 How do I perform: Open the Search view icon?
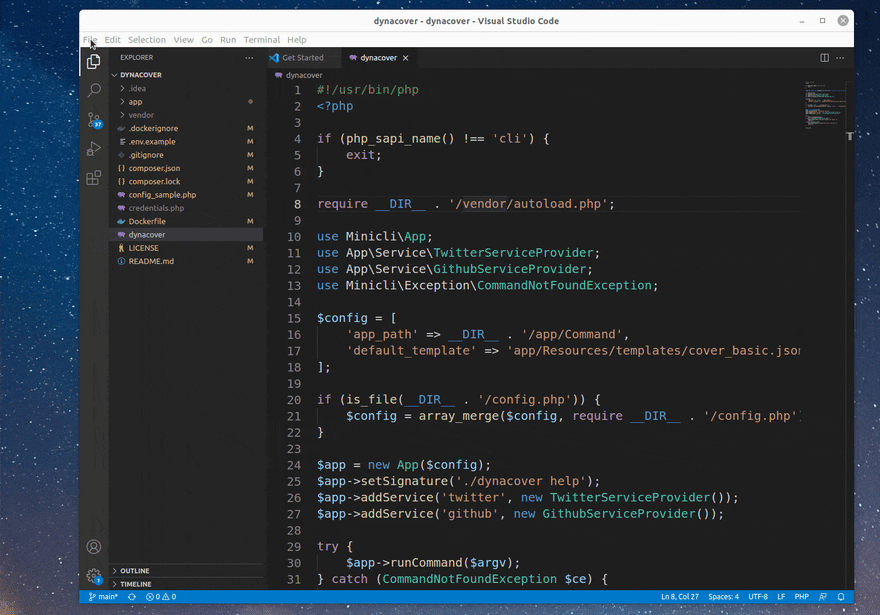pyautogui.click(x=94, y=90)
